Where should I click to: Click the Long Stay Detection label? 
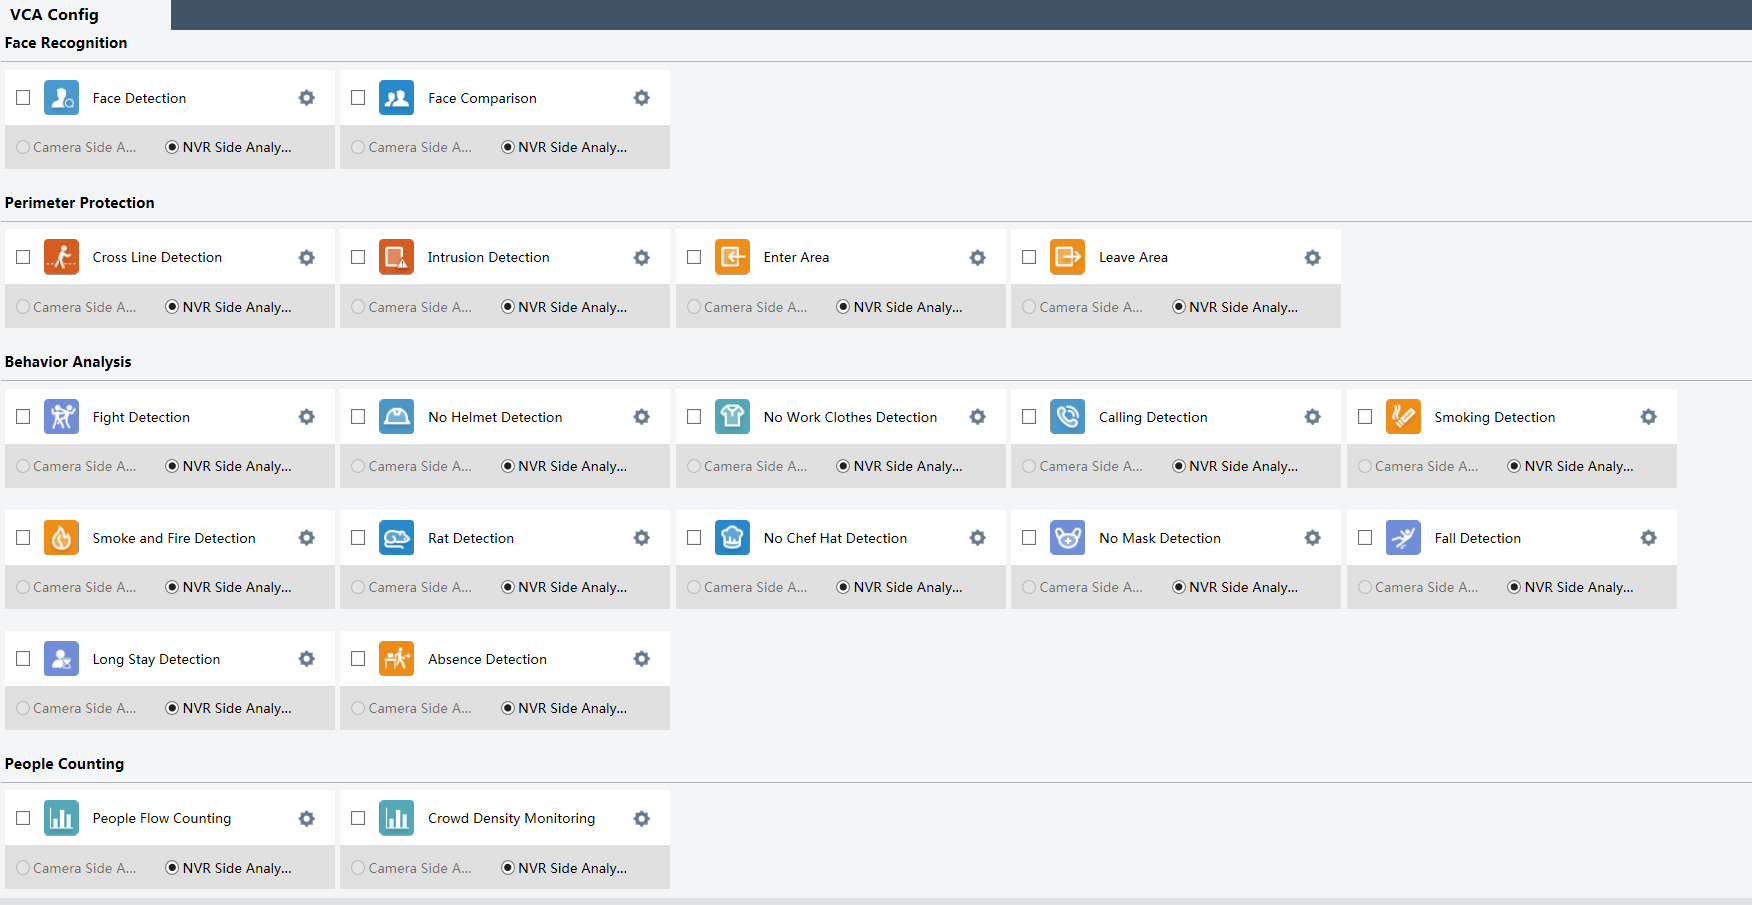(x=156, y=659)
